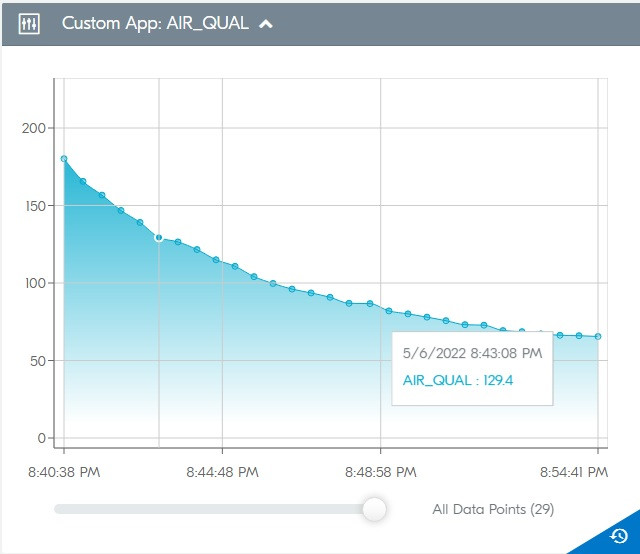Click the highlighted 129.4 data point
The height and width of the screenshot is (554, 640).
pyautogui.click(x=158, y=238)
